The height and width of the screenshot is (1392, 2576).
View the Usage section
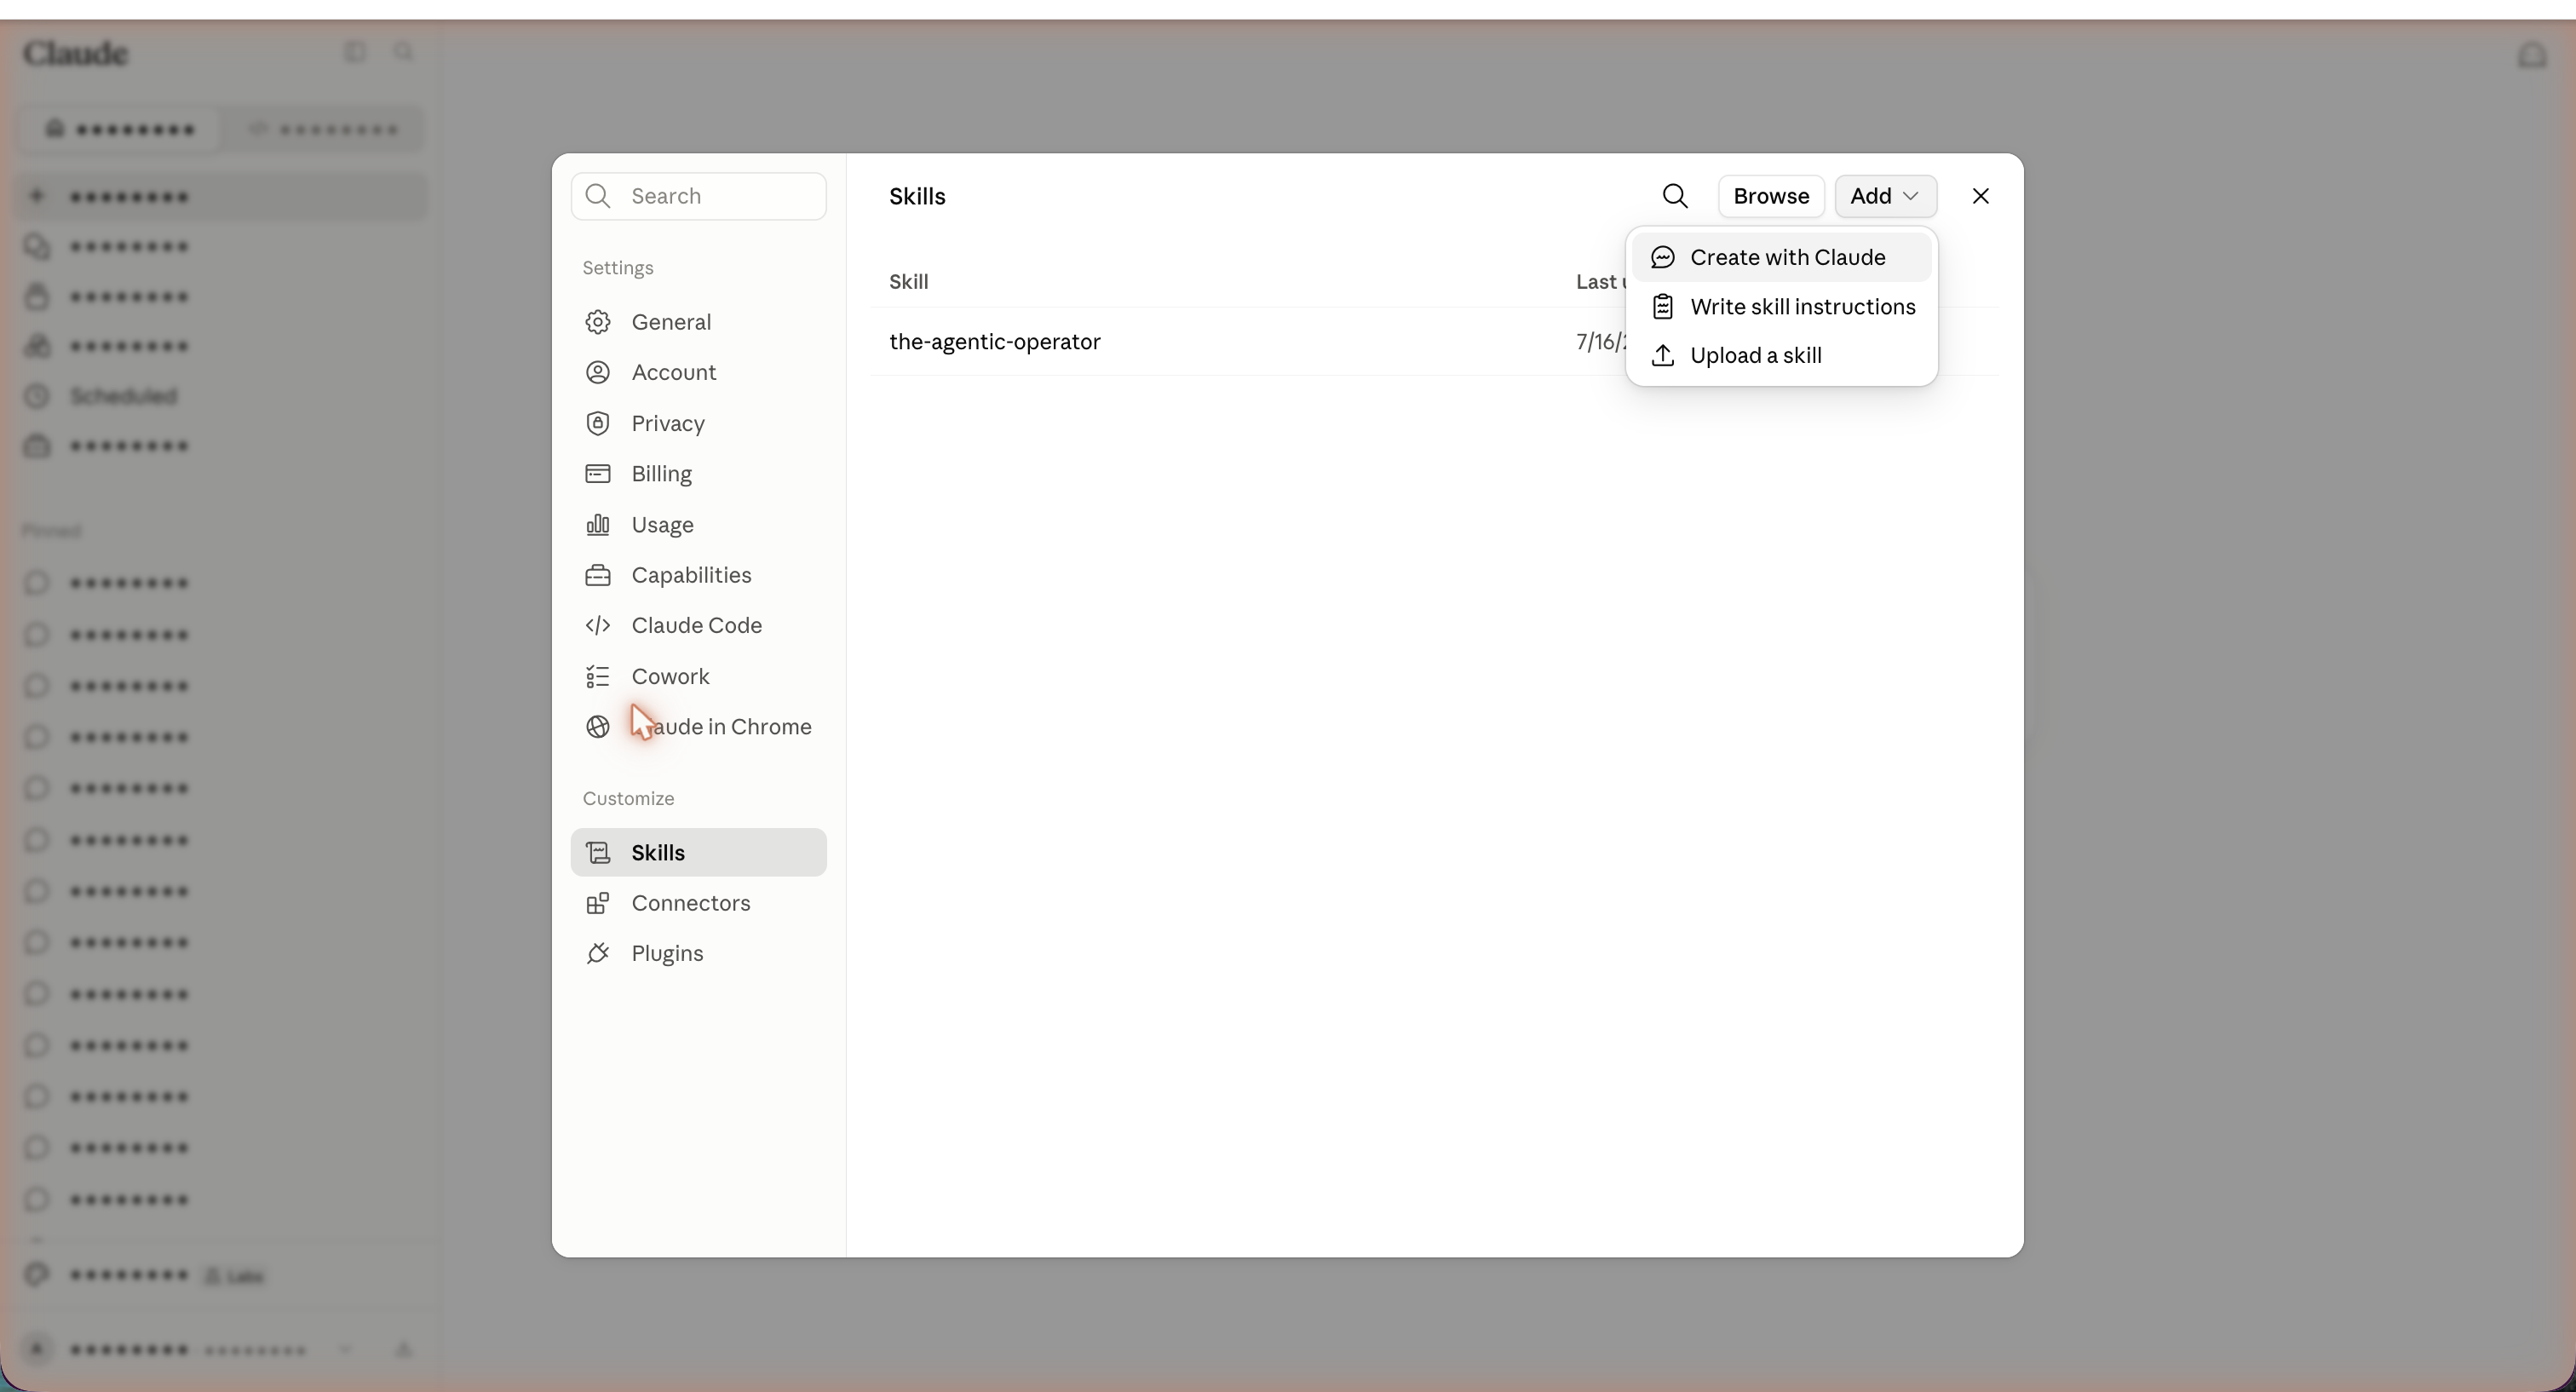tap(698, 524)
